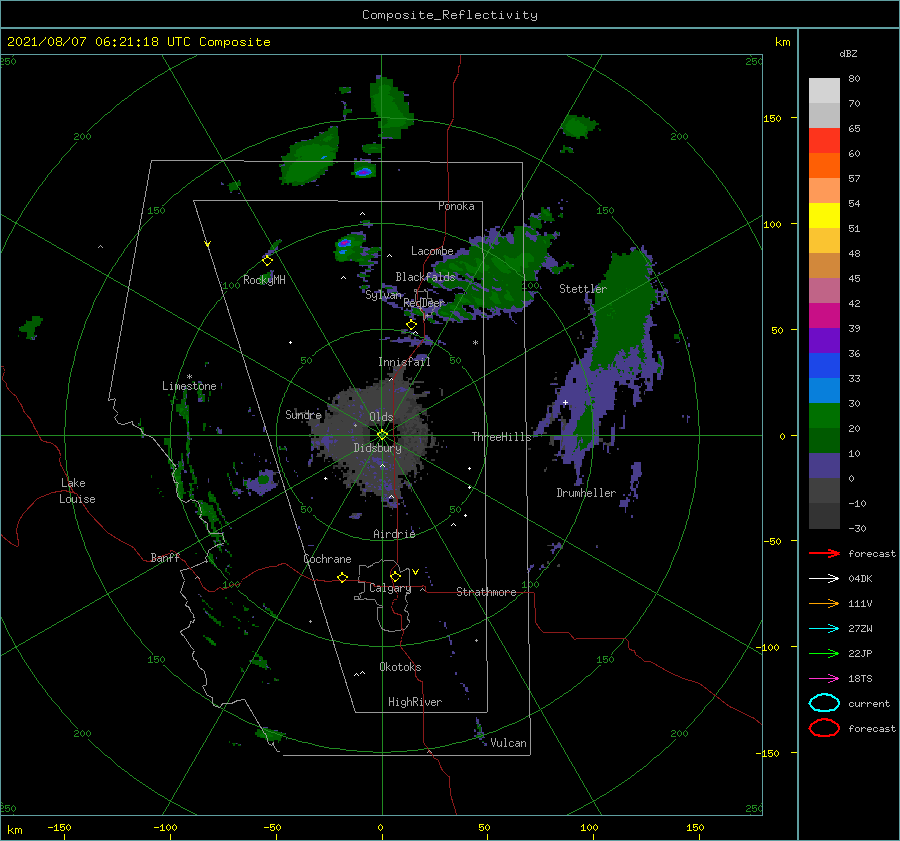Click the Banff label
Viewport: 900px width, 841px height.
pos(165,557)
